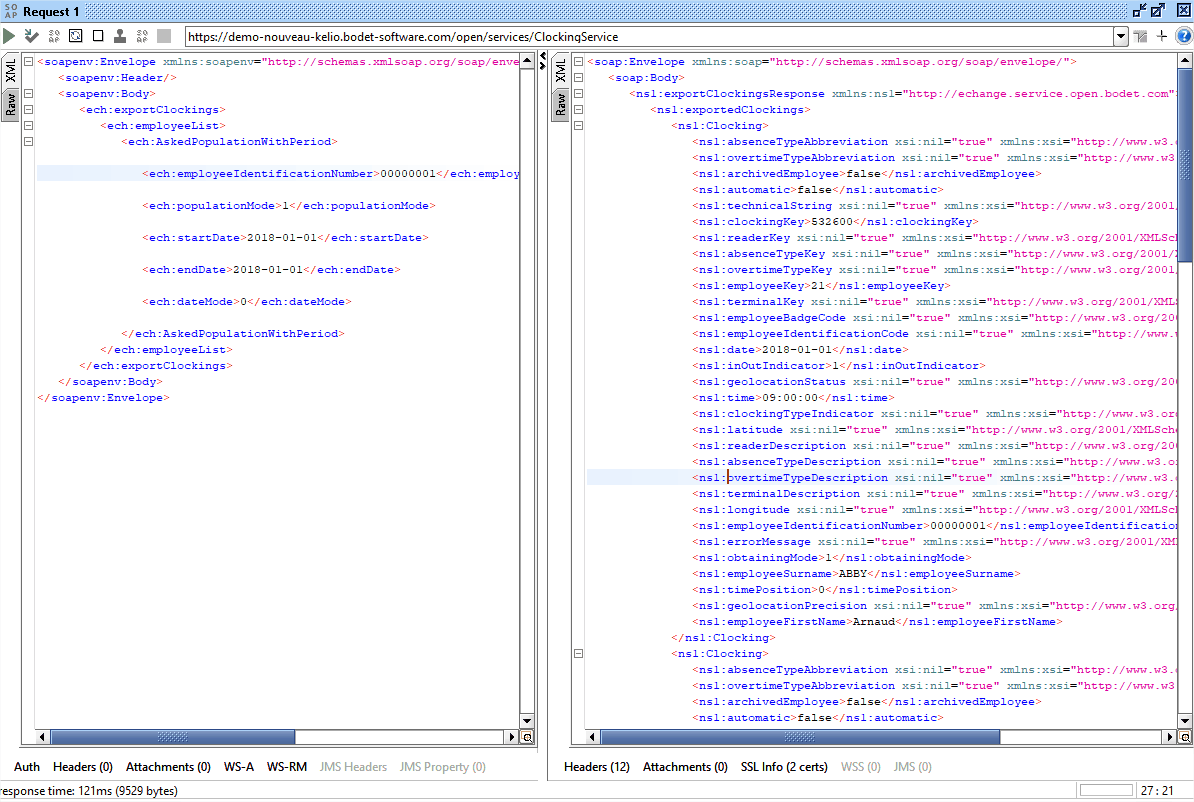1194x802 pixels.
Task: Recreate the default request with circular-arrows icon
Action: point(75,36)
